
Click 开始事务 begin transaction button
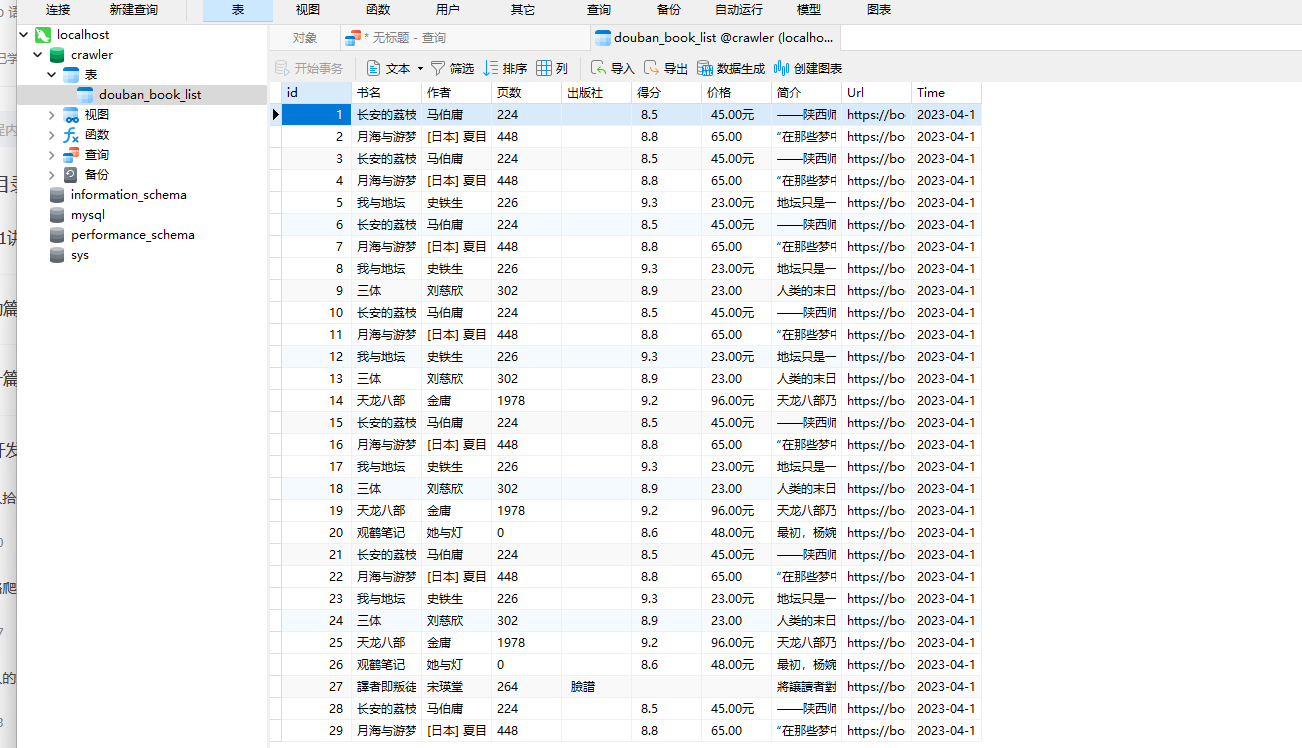[x=309, y=68]
